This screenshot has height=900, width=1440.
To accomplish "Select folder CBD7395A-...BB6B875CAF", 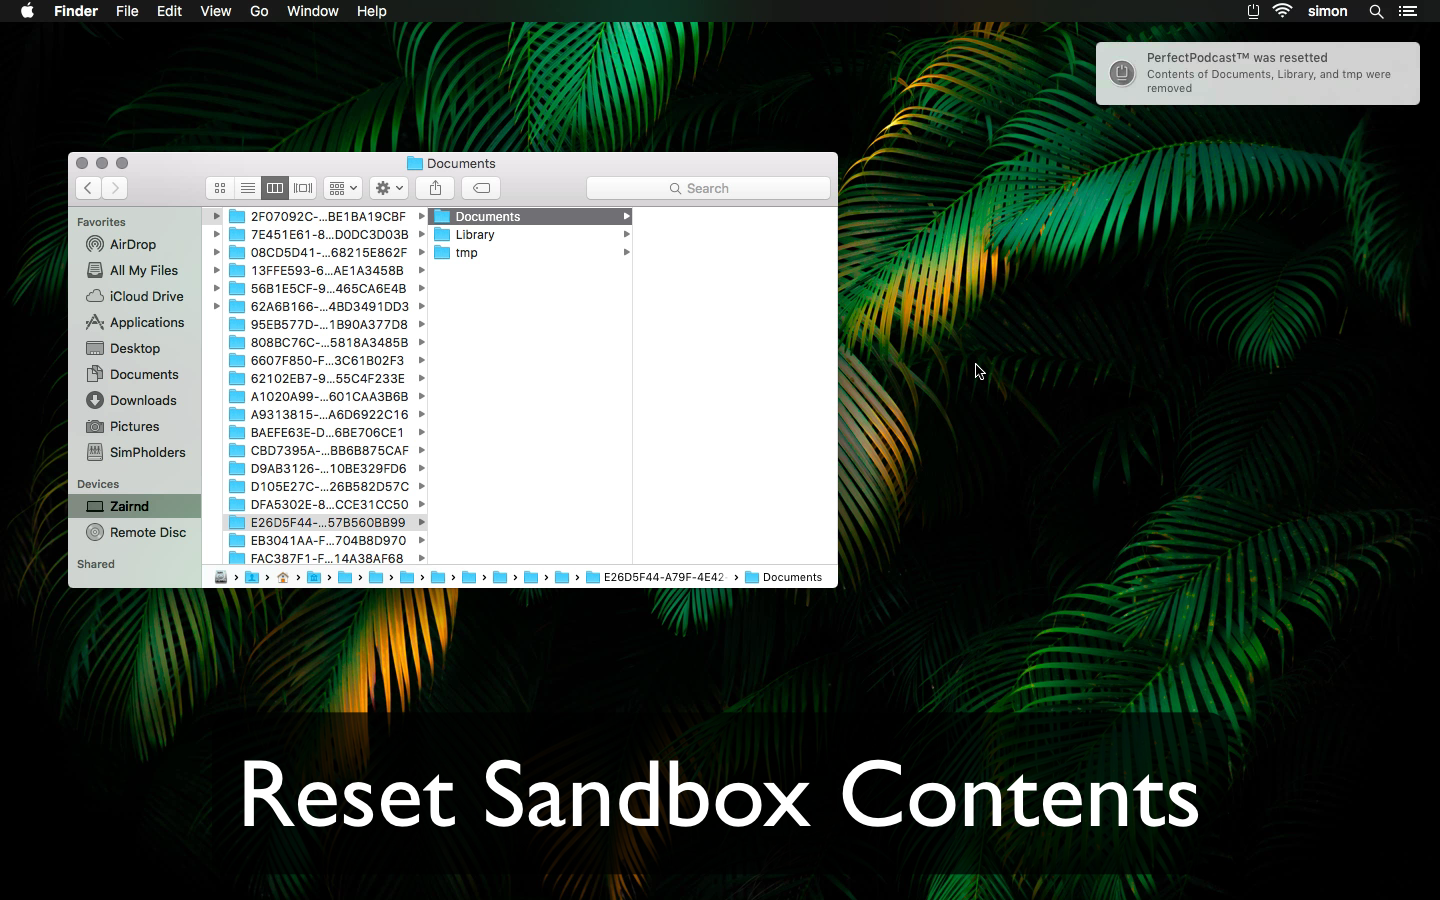I will pos(325,450).
